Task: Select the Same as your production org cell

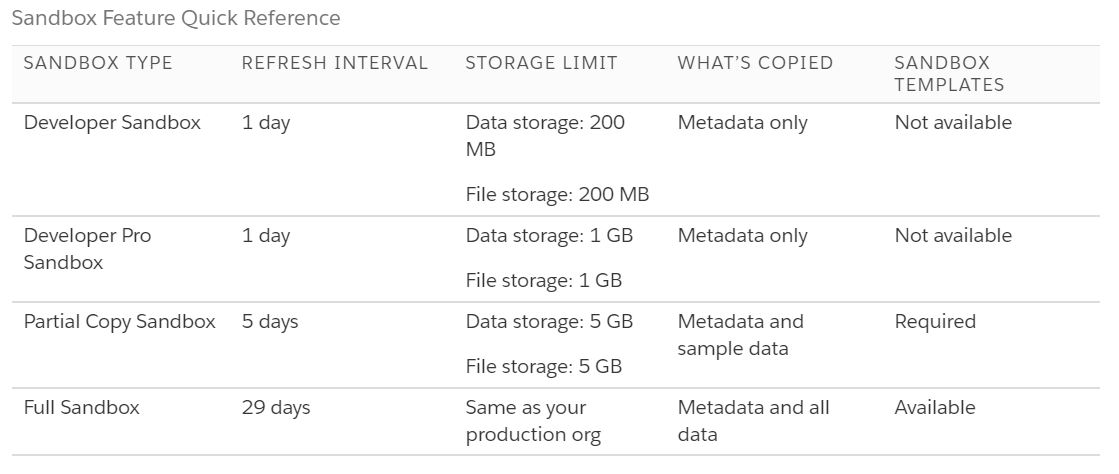Action: (x=531, y=421)
